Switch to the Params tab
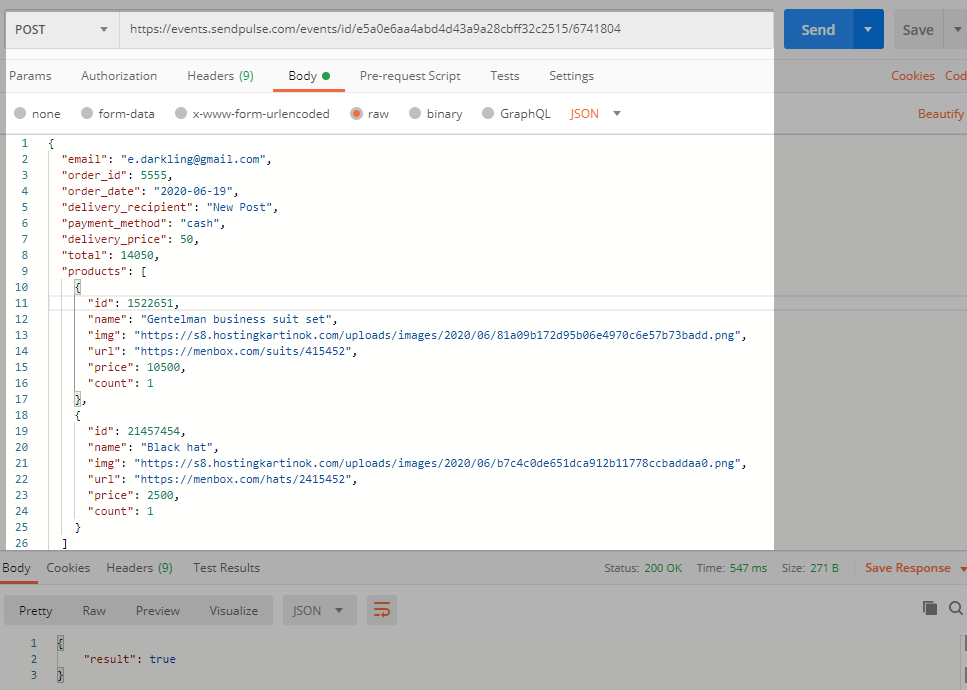Image resolution: width=967 pixels, height=690 pixels. pos(30,76)
